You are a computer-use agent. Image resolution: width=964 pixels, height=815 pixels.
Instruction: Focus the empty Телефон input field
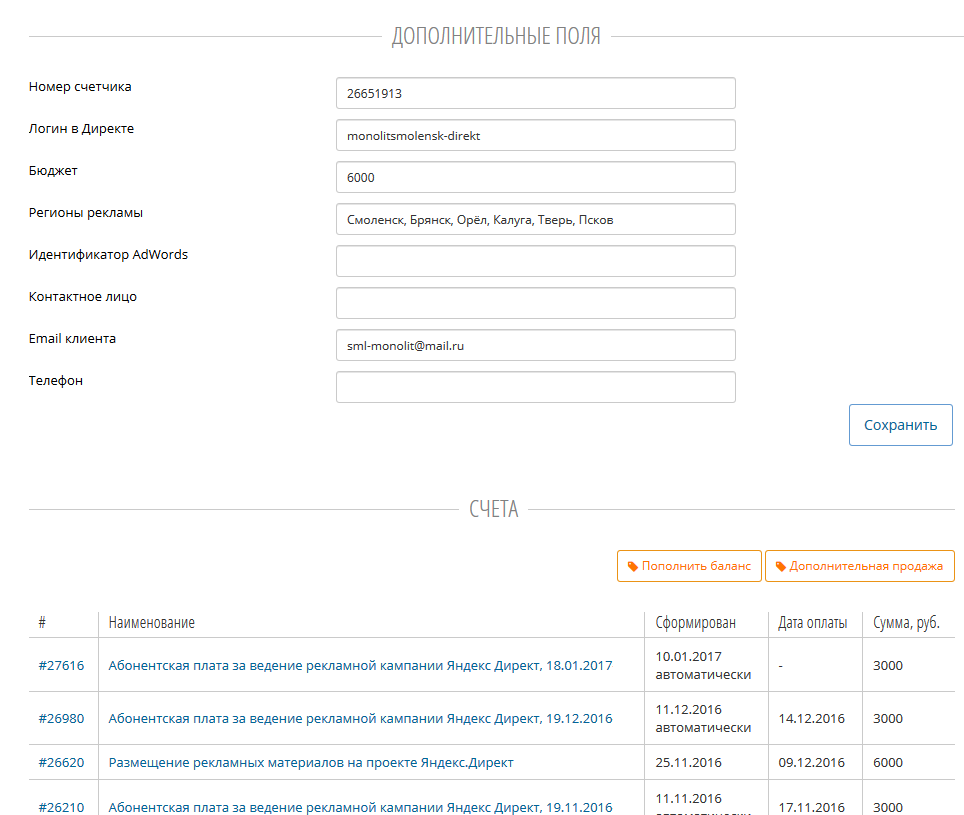tap(535, 387)
